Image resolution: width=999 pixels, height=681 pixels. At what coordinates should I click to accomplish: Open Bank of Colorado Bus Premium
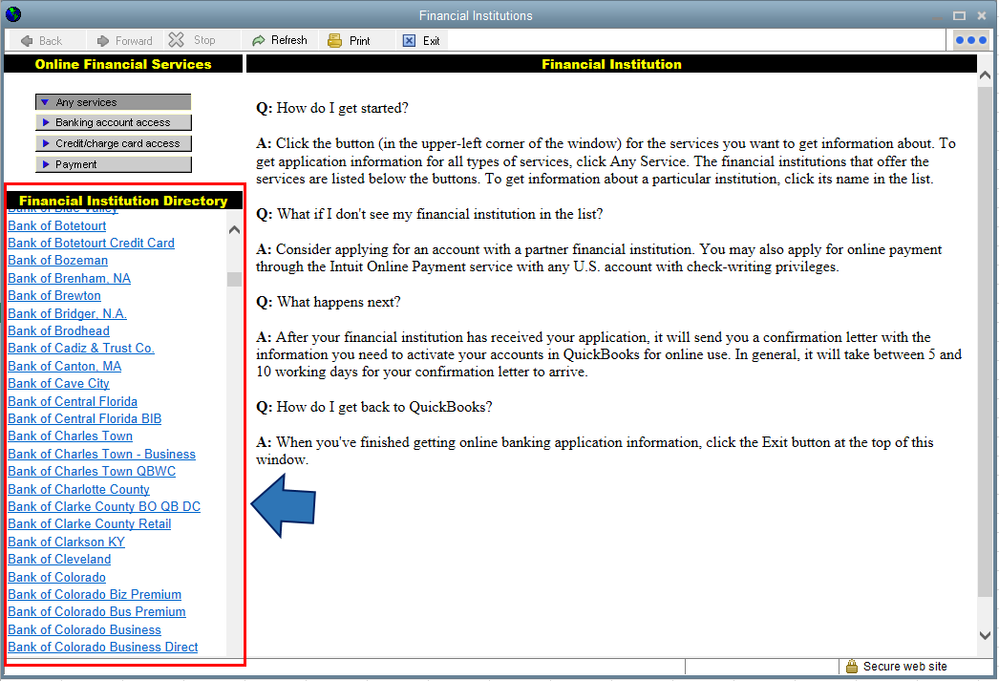(x=97, y=612)
